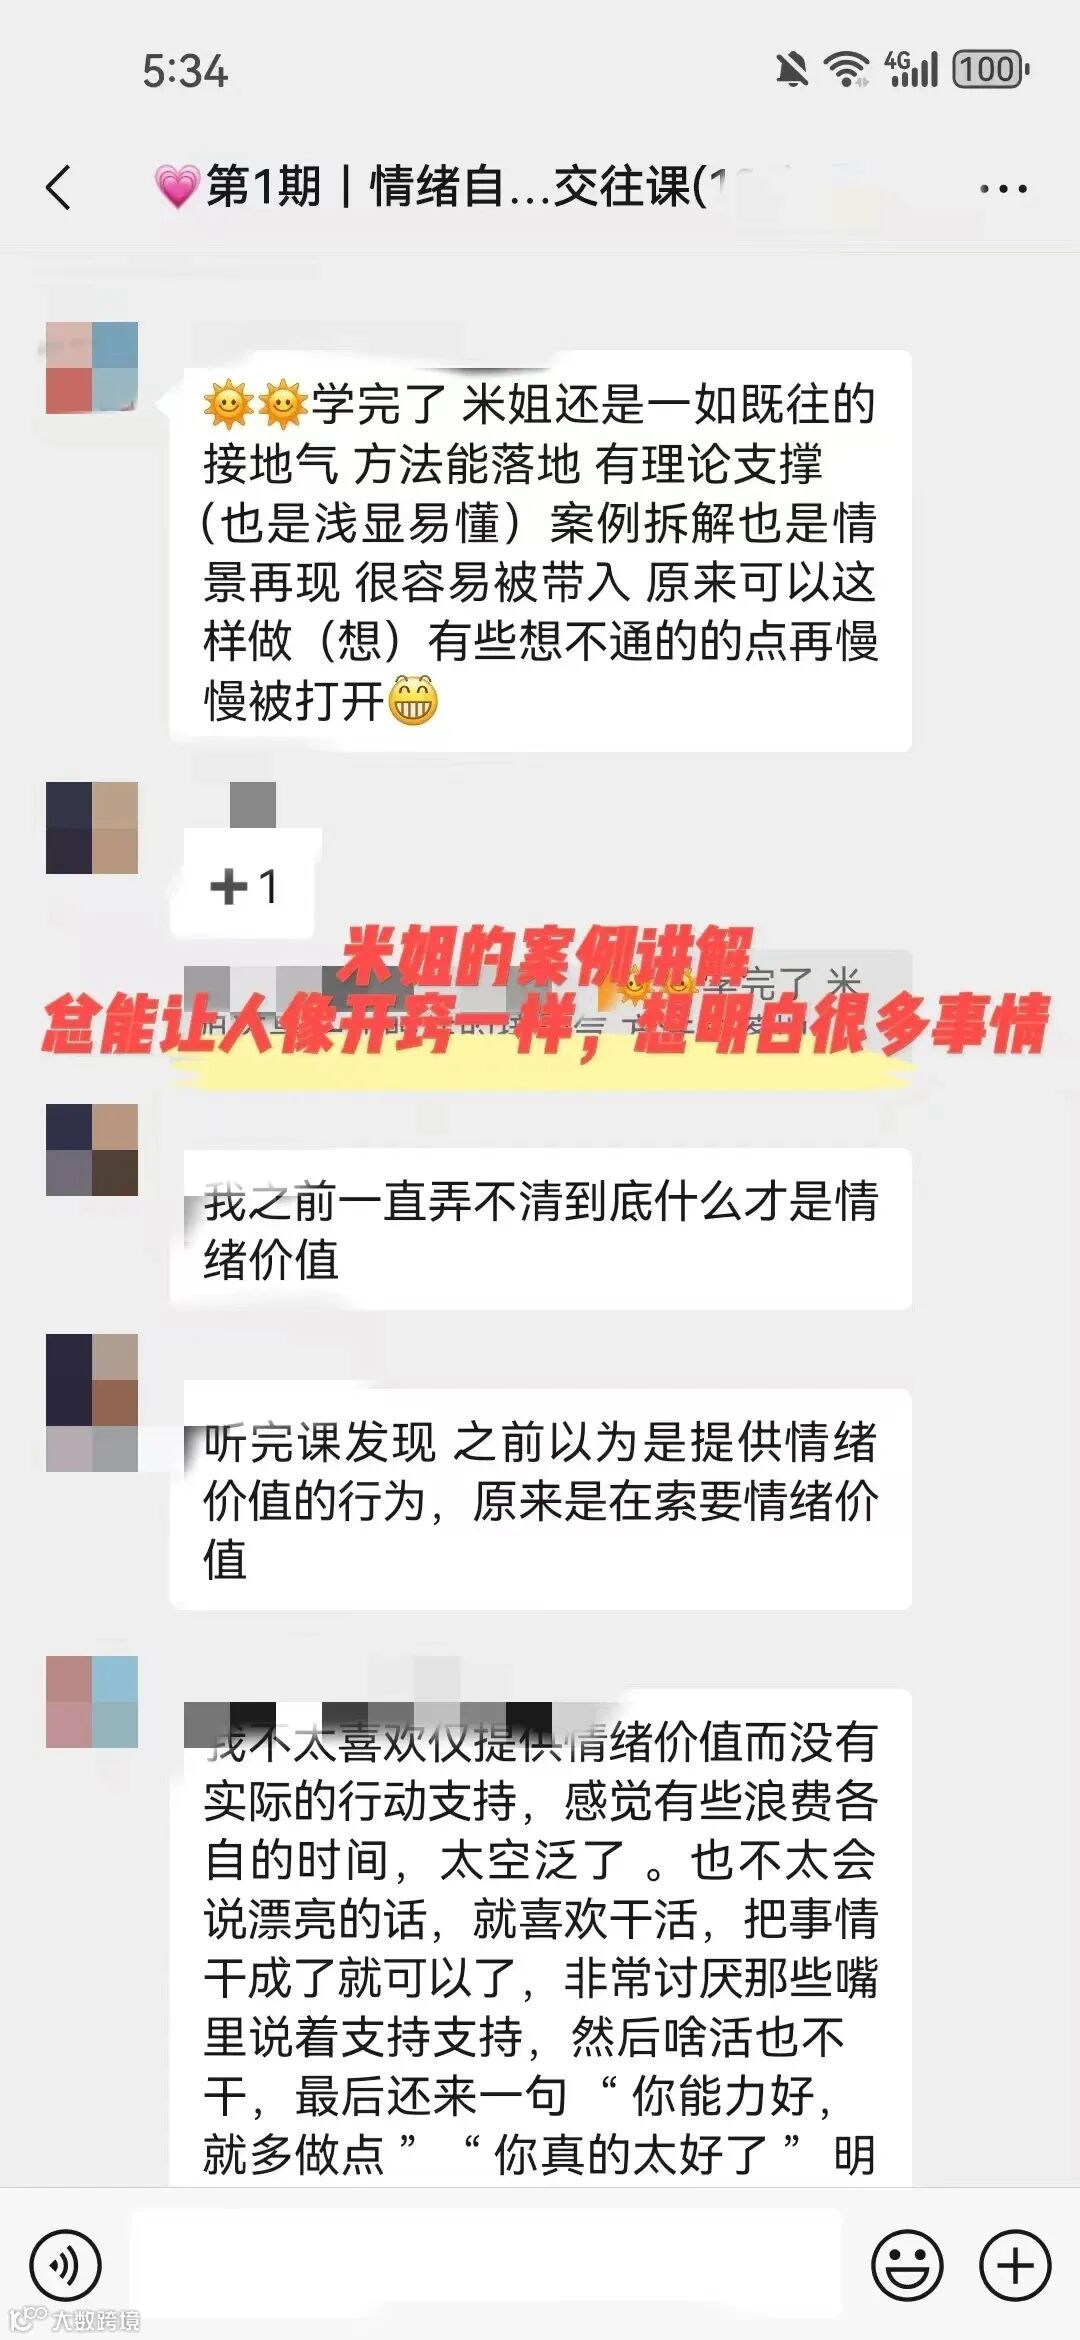1080x2340 pixels.
Task: Select the 原来是在索要情绪价值 message bubble
Action: [540, 1499]
